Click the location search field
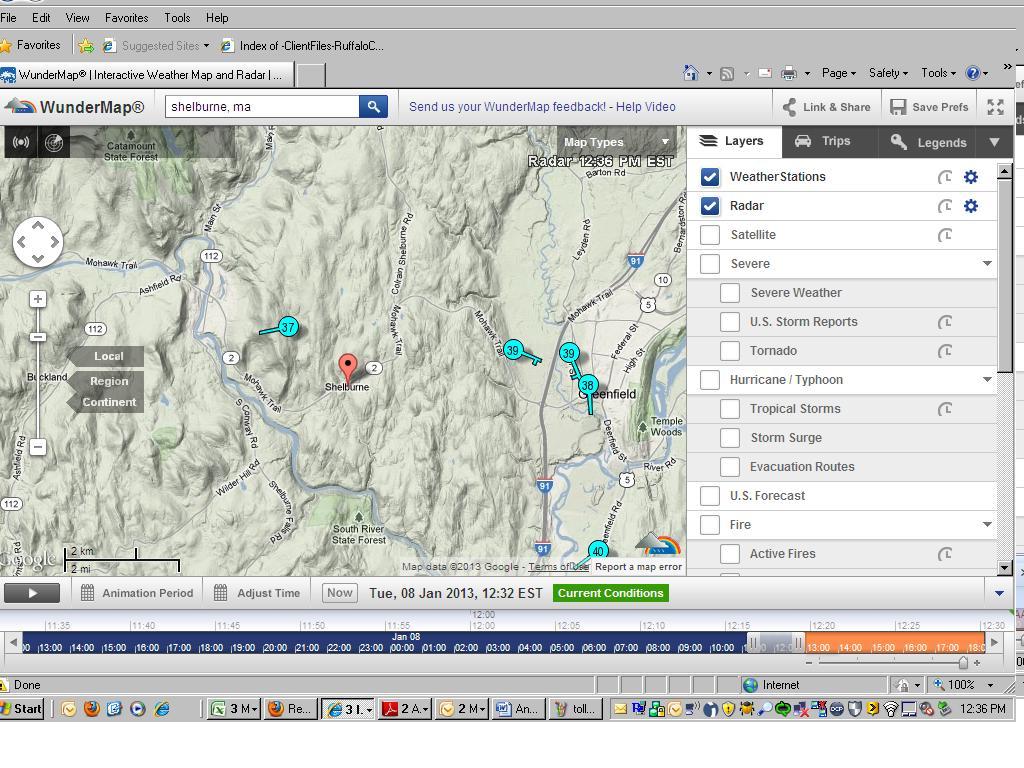This screenshot has width=1024, height=768. click(262, 106)
